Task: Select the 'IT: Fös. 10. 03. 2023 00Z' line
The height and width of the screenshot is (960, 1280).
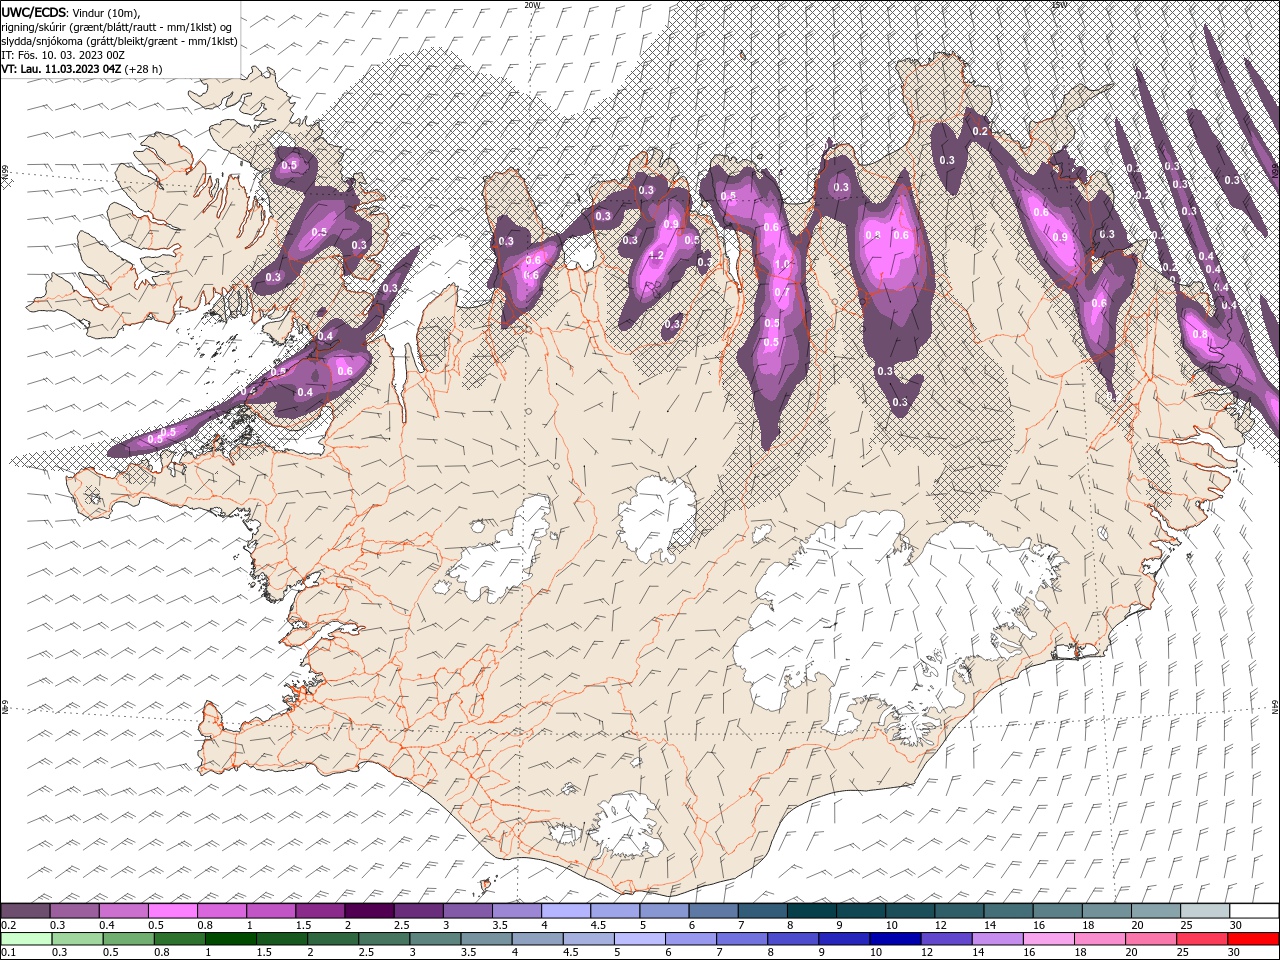Action: click(61, 55)
